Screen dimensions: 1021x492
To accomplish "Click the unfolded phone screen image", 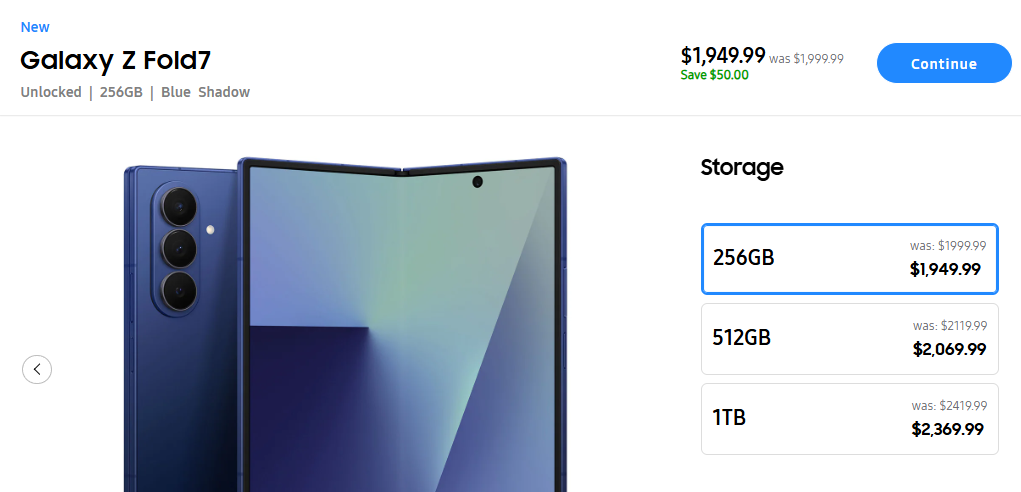I will click(400, 330).
